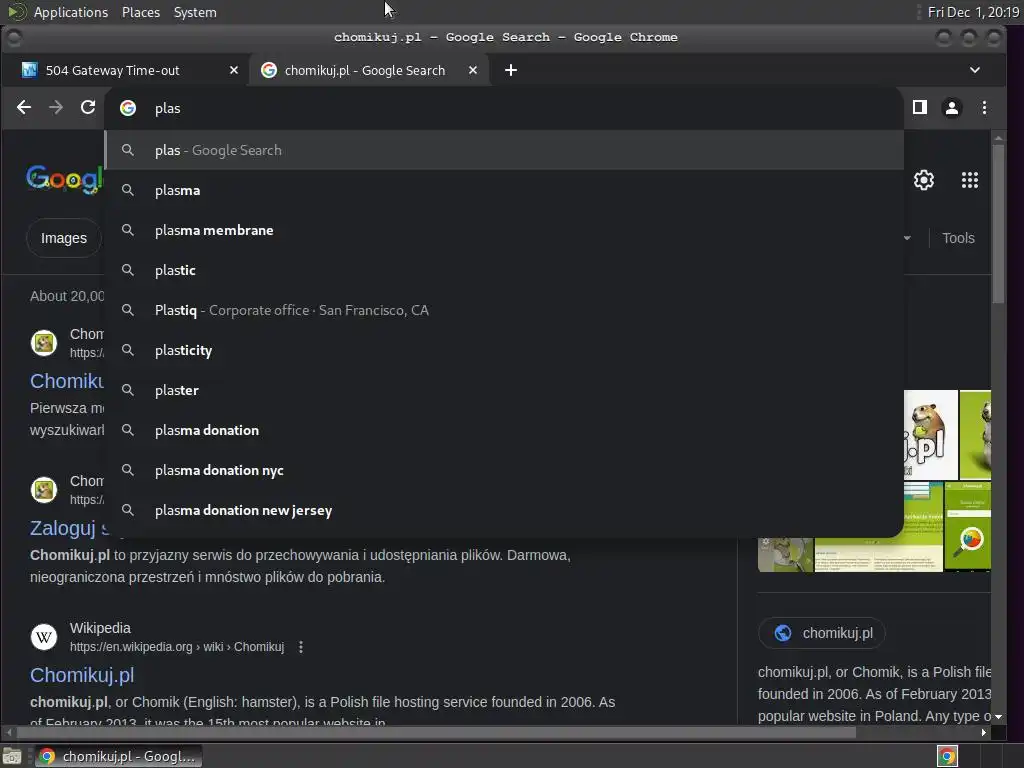
Task: Open a new tab with plus button
Action: tap(511, 70)
